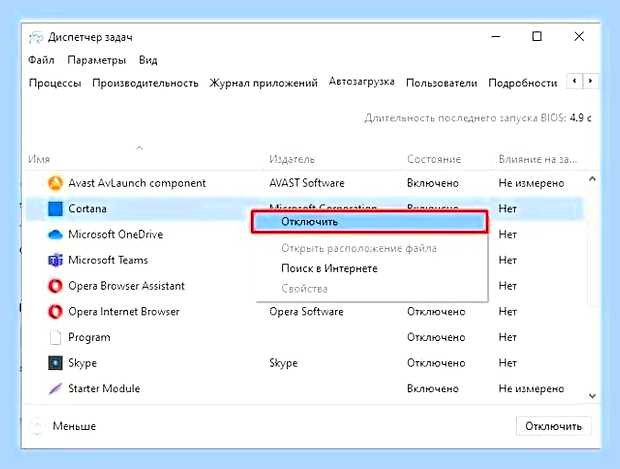Select the Program row name

89,338
